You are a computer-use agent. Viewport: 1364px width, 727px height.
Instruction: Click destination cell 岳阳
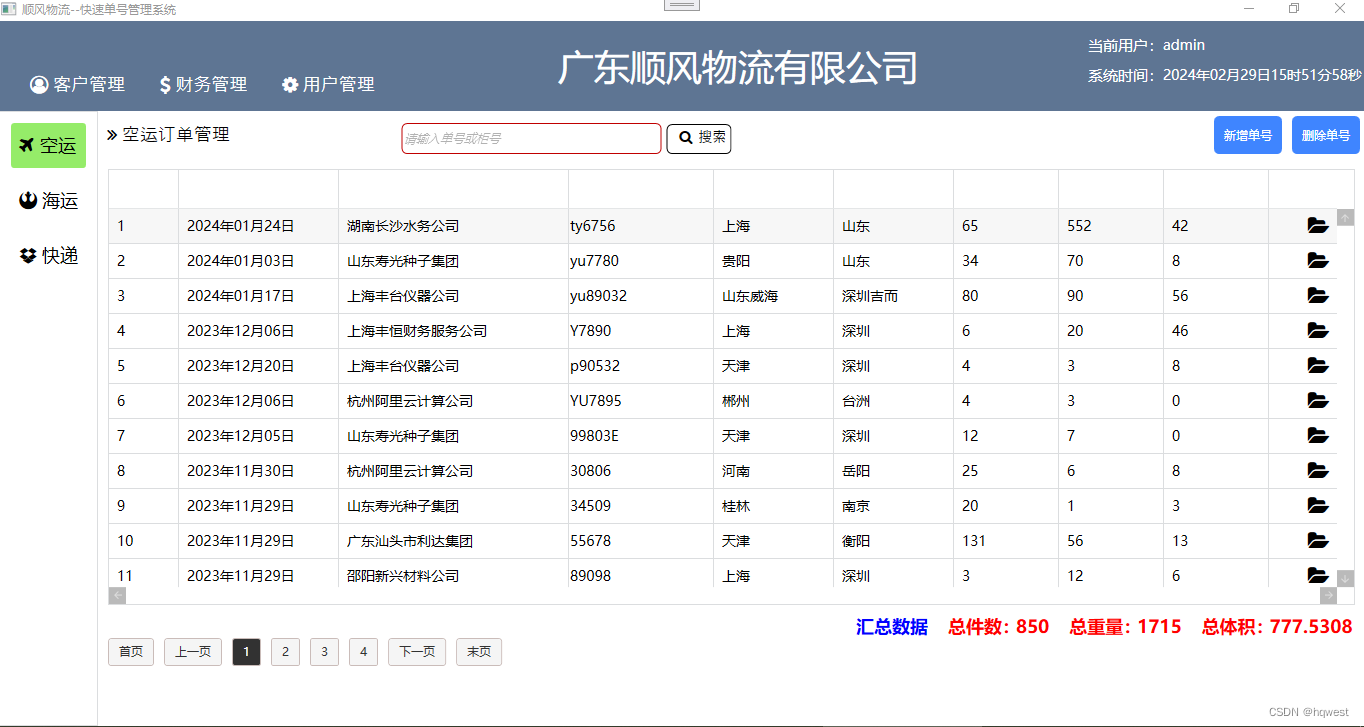pos(856,471)
